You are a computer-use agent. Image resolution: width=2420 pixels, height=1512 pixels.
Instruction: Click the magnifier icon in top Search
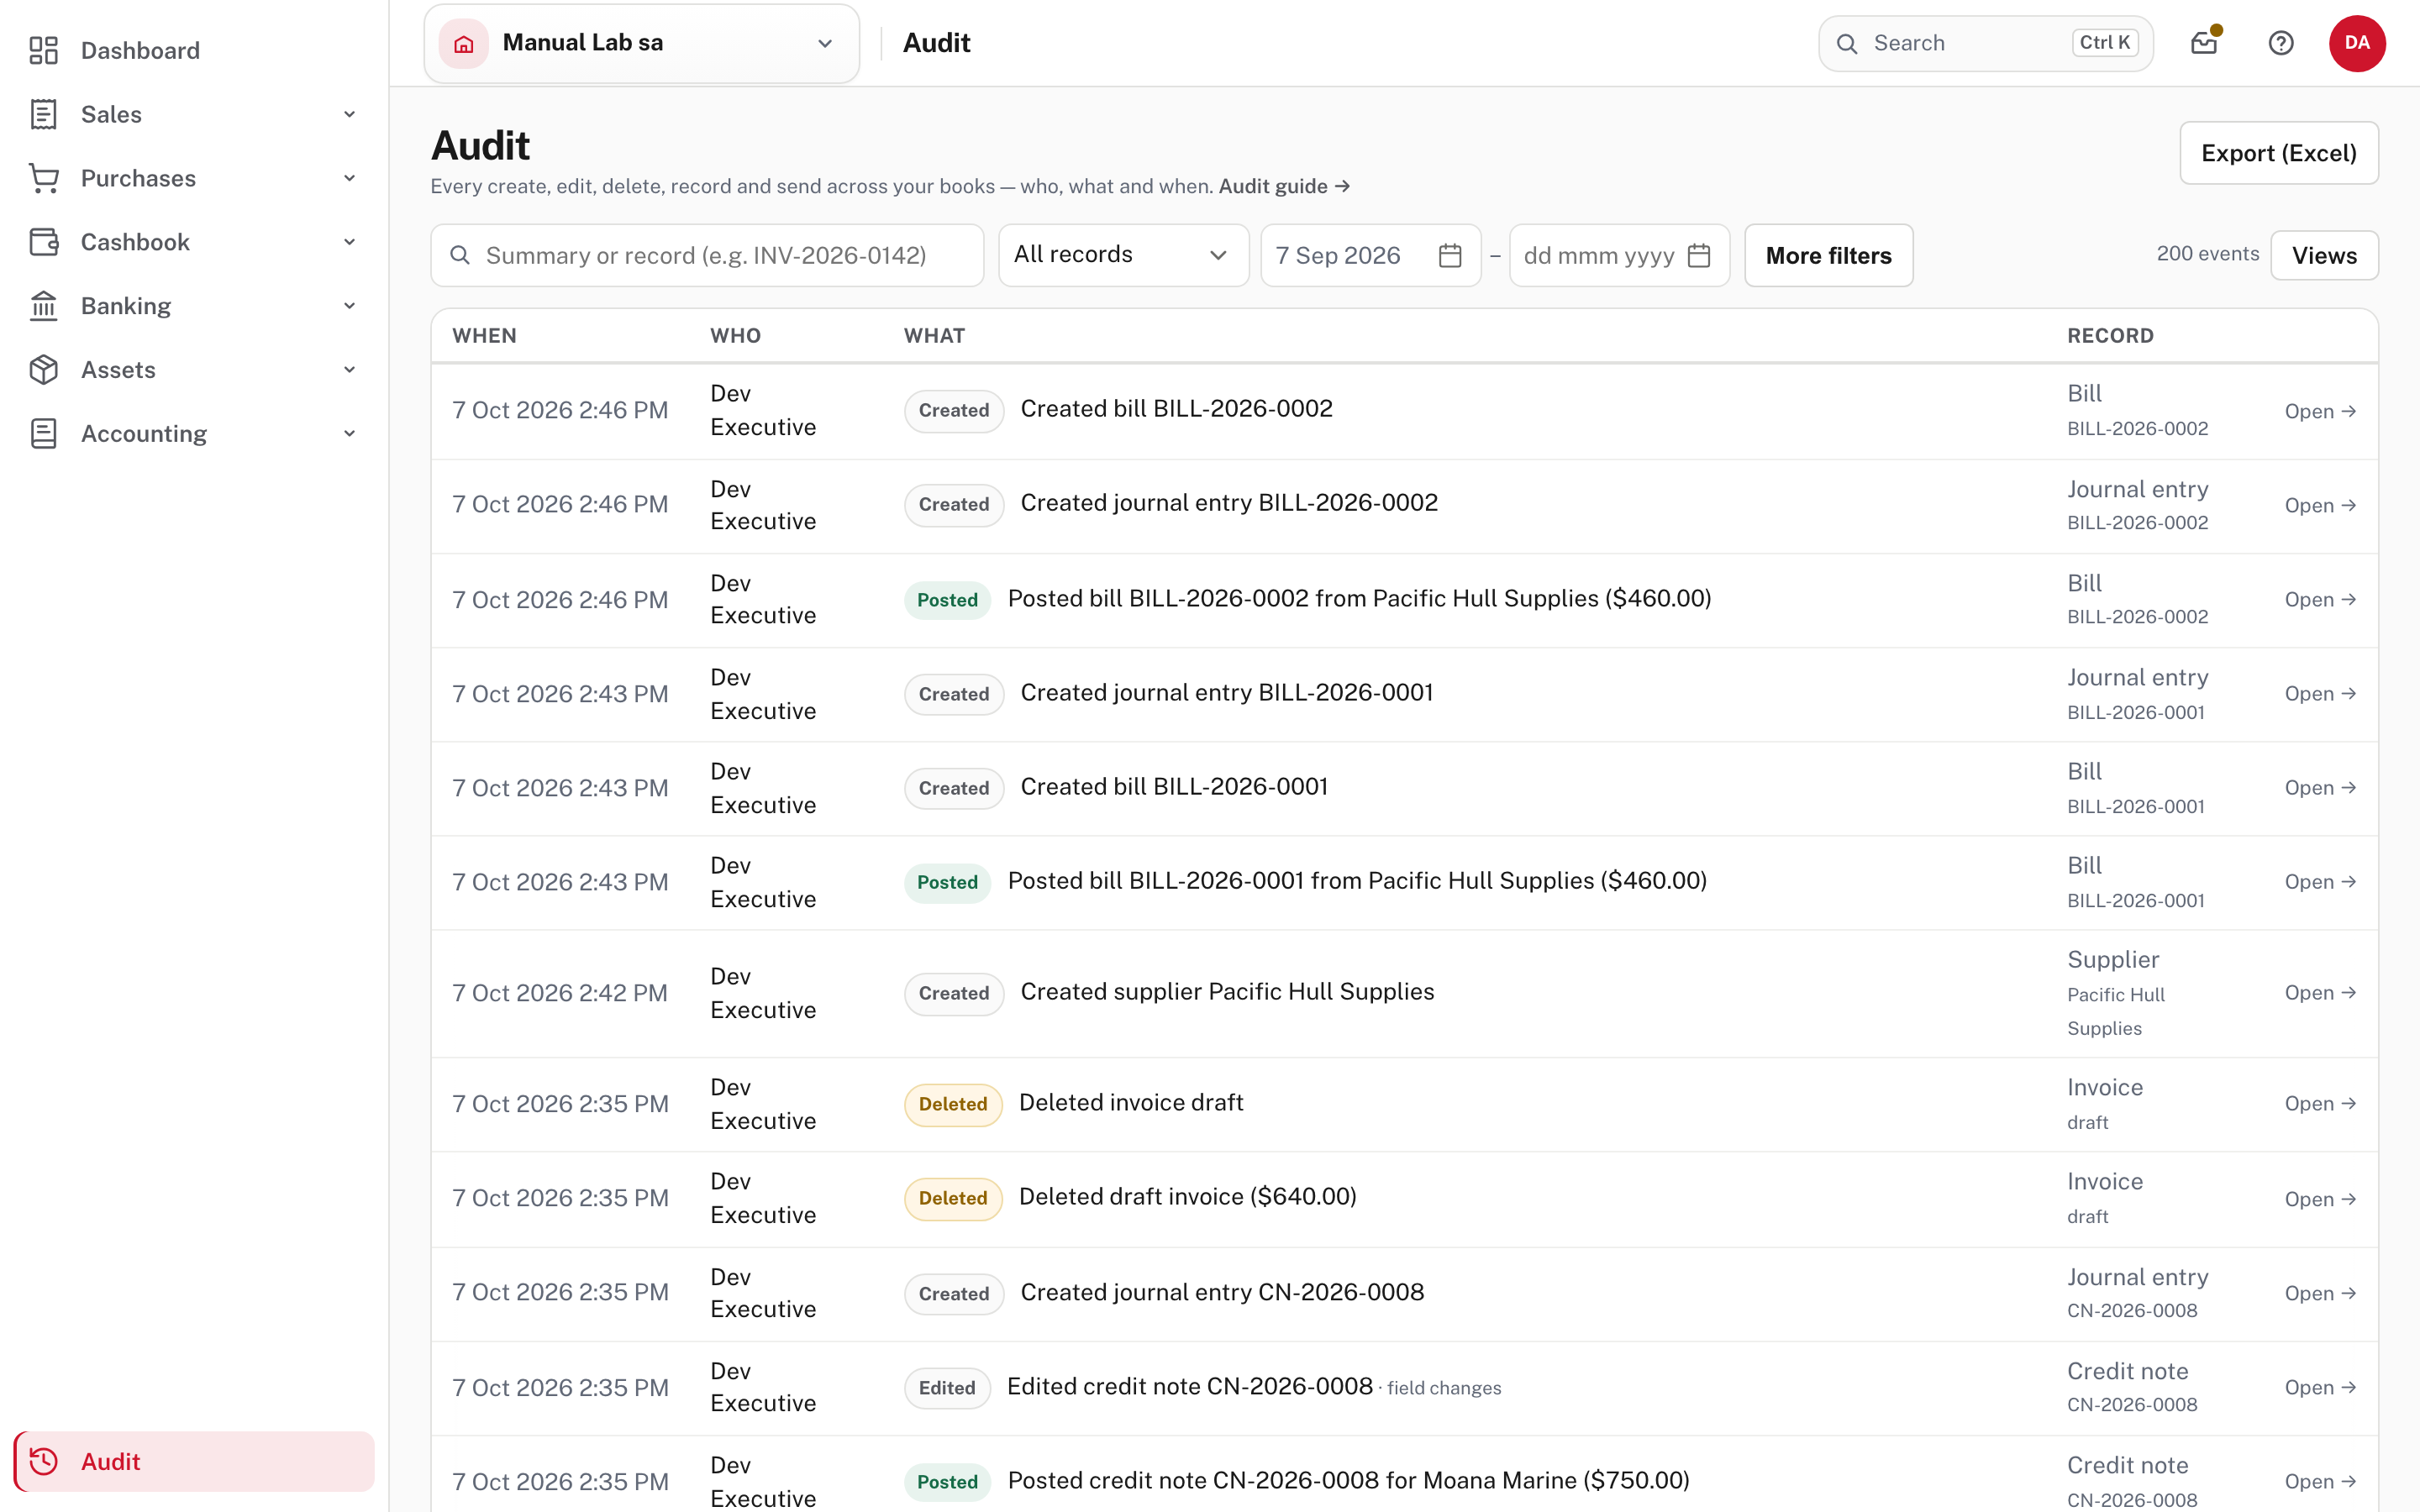coord(1847,43)
